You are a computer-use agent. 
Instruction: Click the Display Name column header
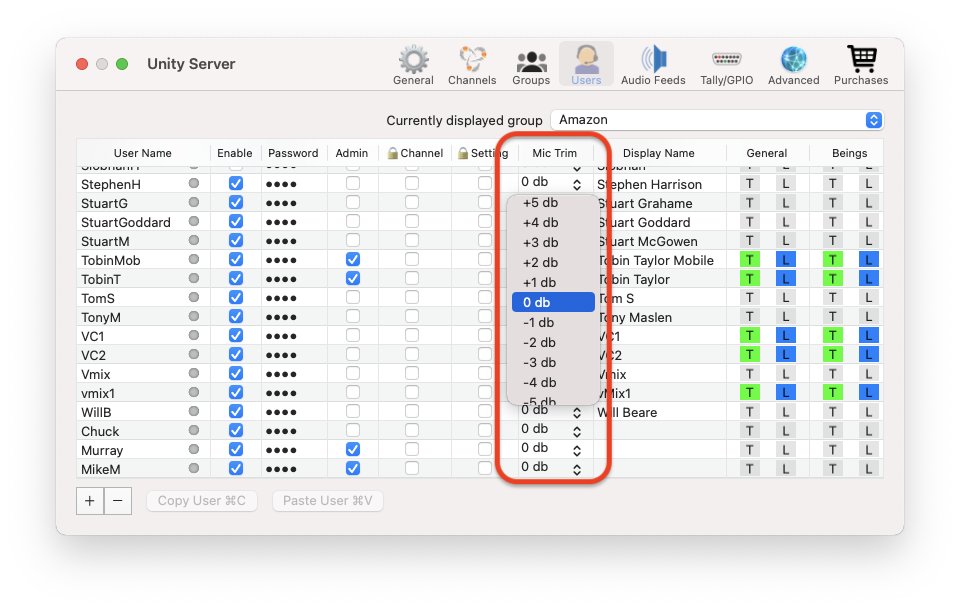click(659, 153)
